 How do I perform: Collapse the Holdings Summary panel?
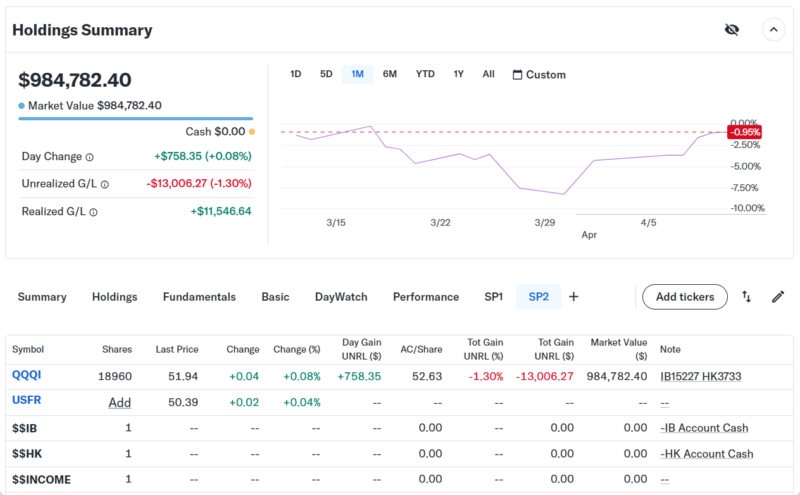[x=773, y=29]
